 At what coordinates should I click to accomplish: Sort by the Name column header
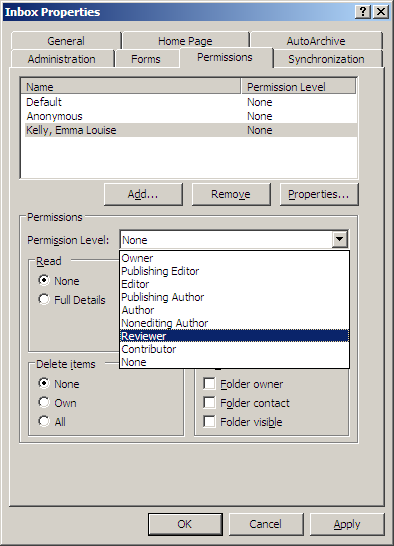[x=131, y=86]
